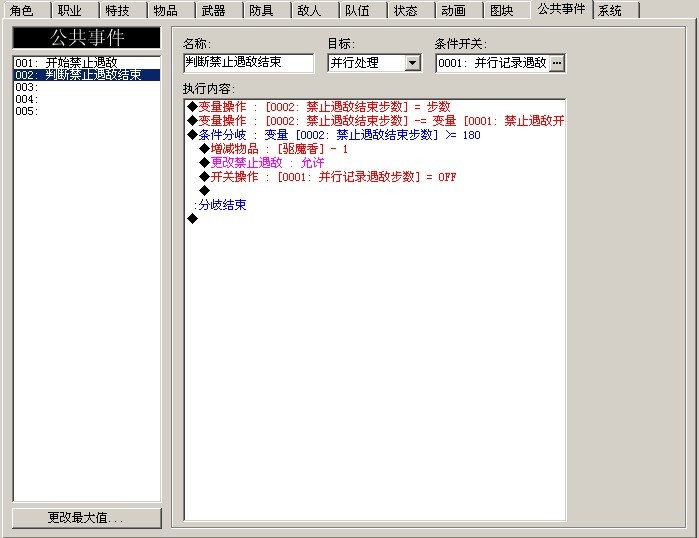699x538 pixels.
Task: Switch to the 防具 tab
Action: tap(266, 10)
